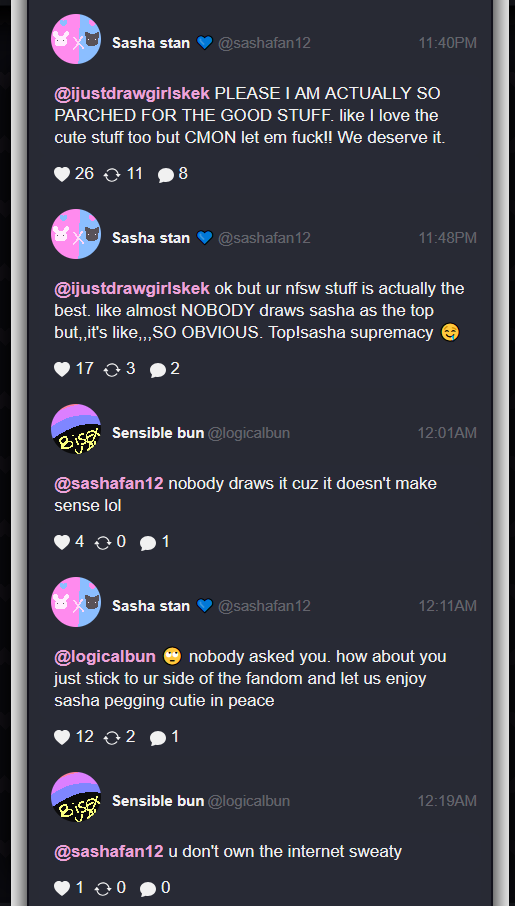This screenshot has height=906, width=515.
Task: Like the 12:11AM post with 12 likes
Action: 62,737
